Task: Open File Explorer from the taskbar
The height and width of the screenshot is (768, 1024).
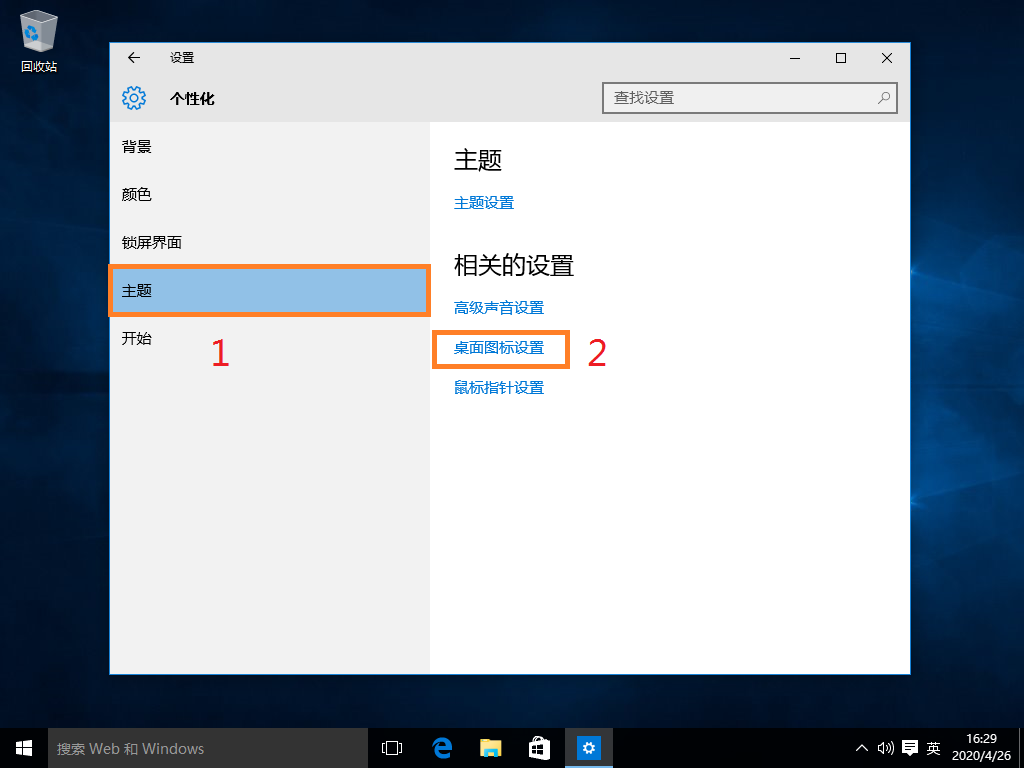Action: point(489,747)
